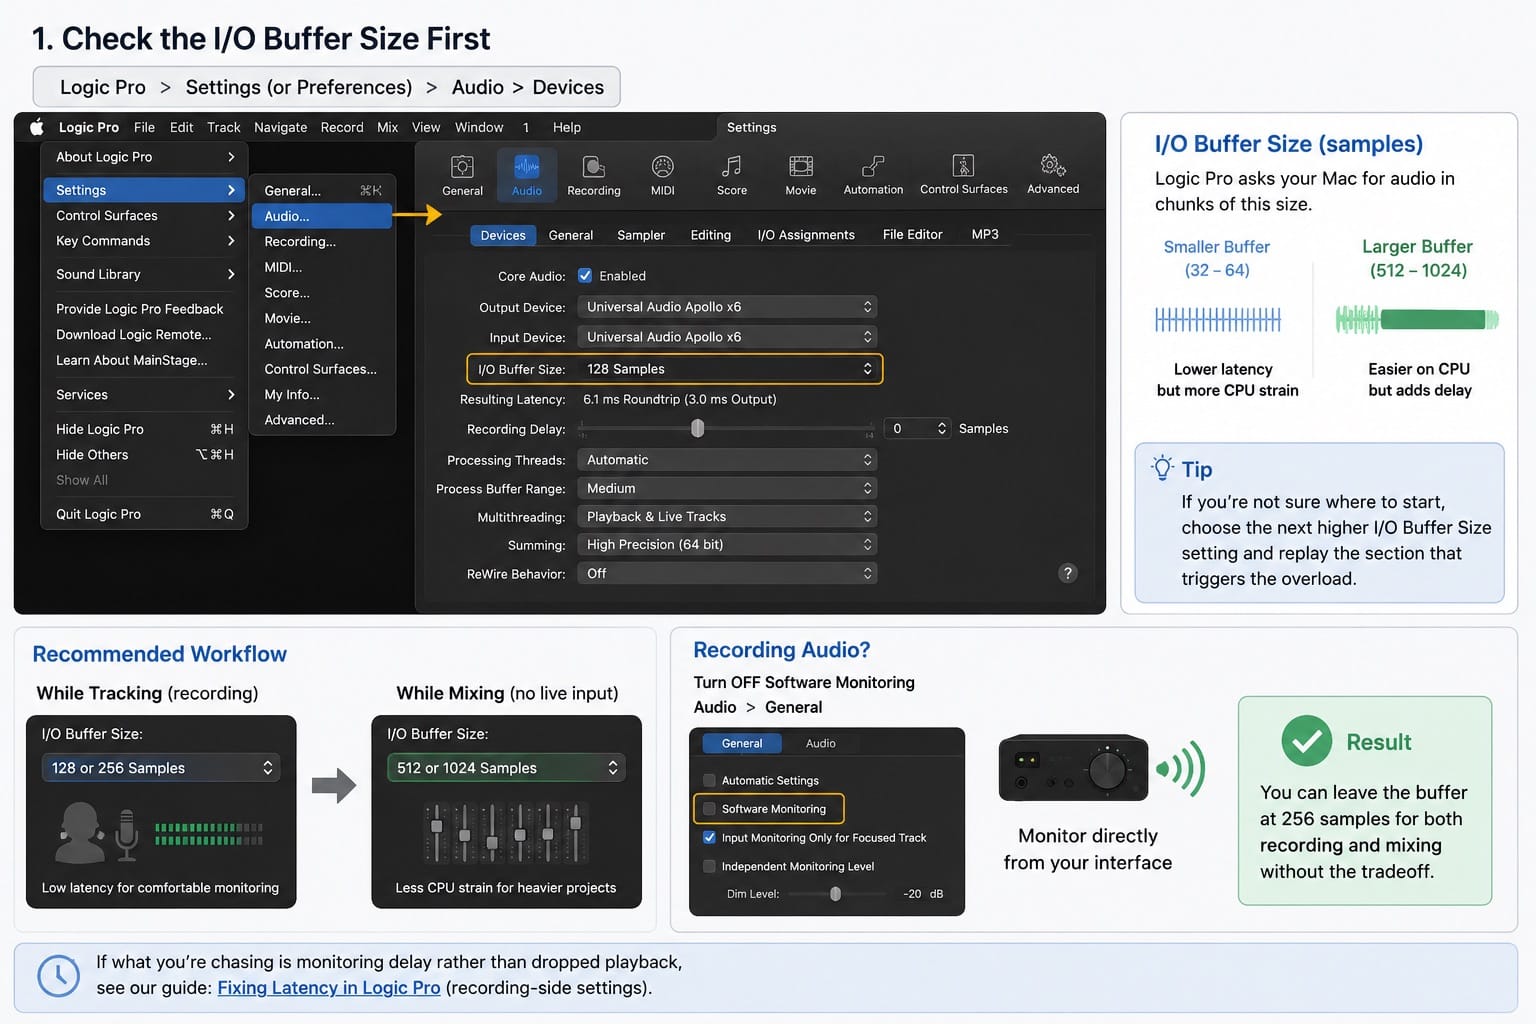1536x1024 pixels.
Task: Open the Processing Threads dropdown
Action: point(727,460)
